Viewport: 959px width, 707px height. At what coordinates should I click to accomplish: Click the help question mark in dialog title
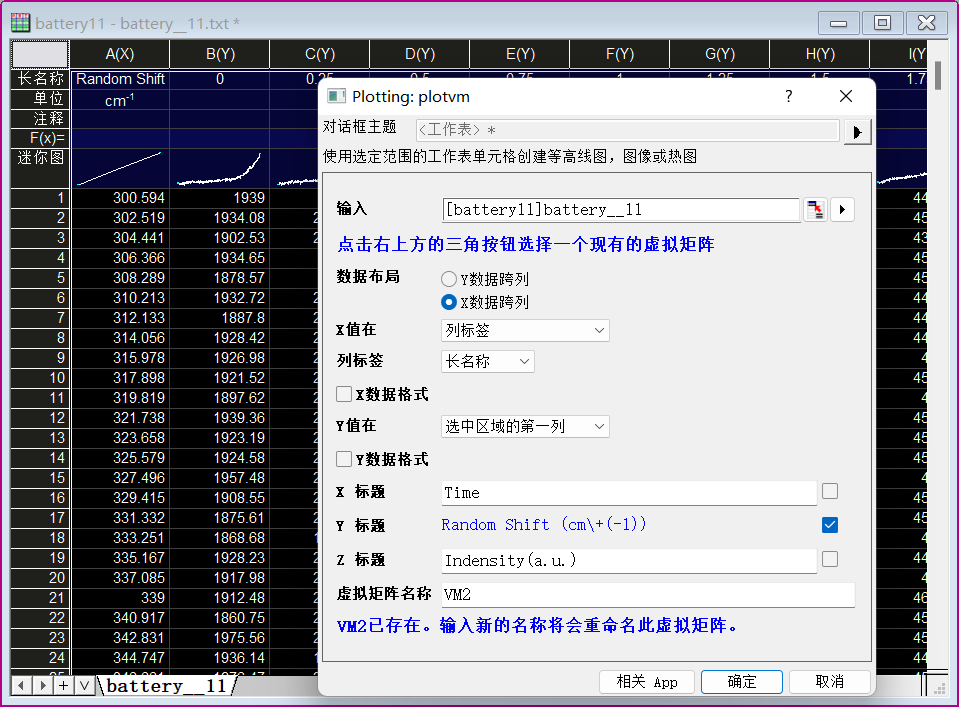click(788, 96)
